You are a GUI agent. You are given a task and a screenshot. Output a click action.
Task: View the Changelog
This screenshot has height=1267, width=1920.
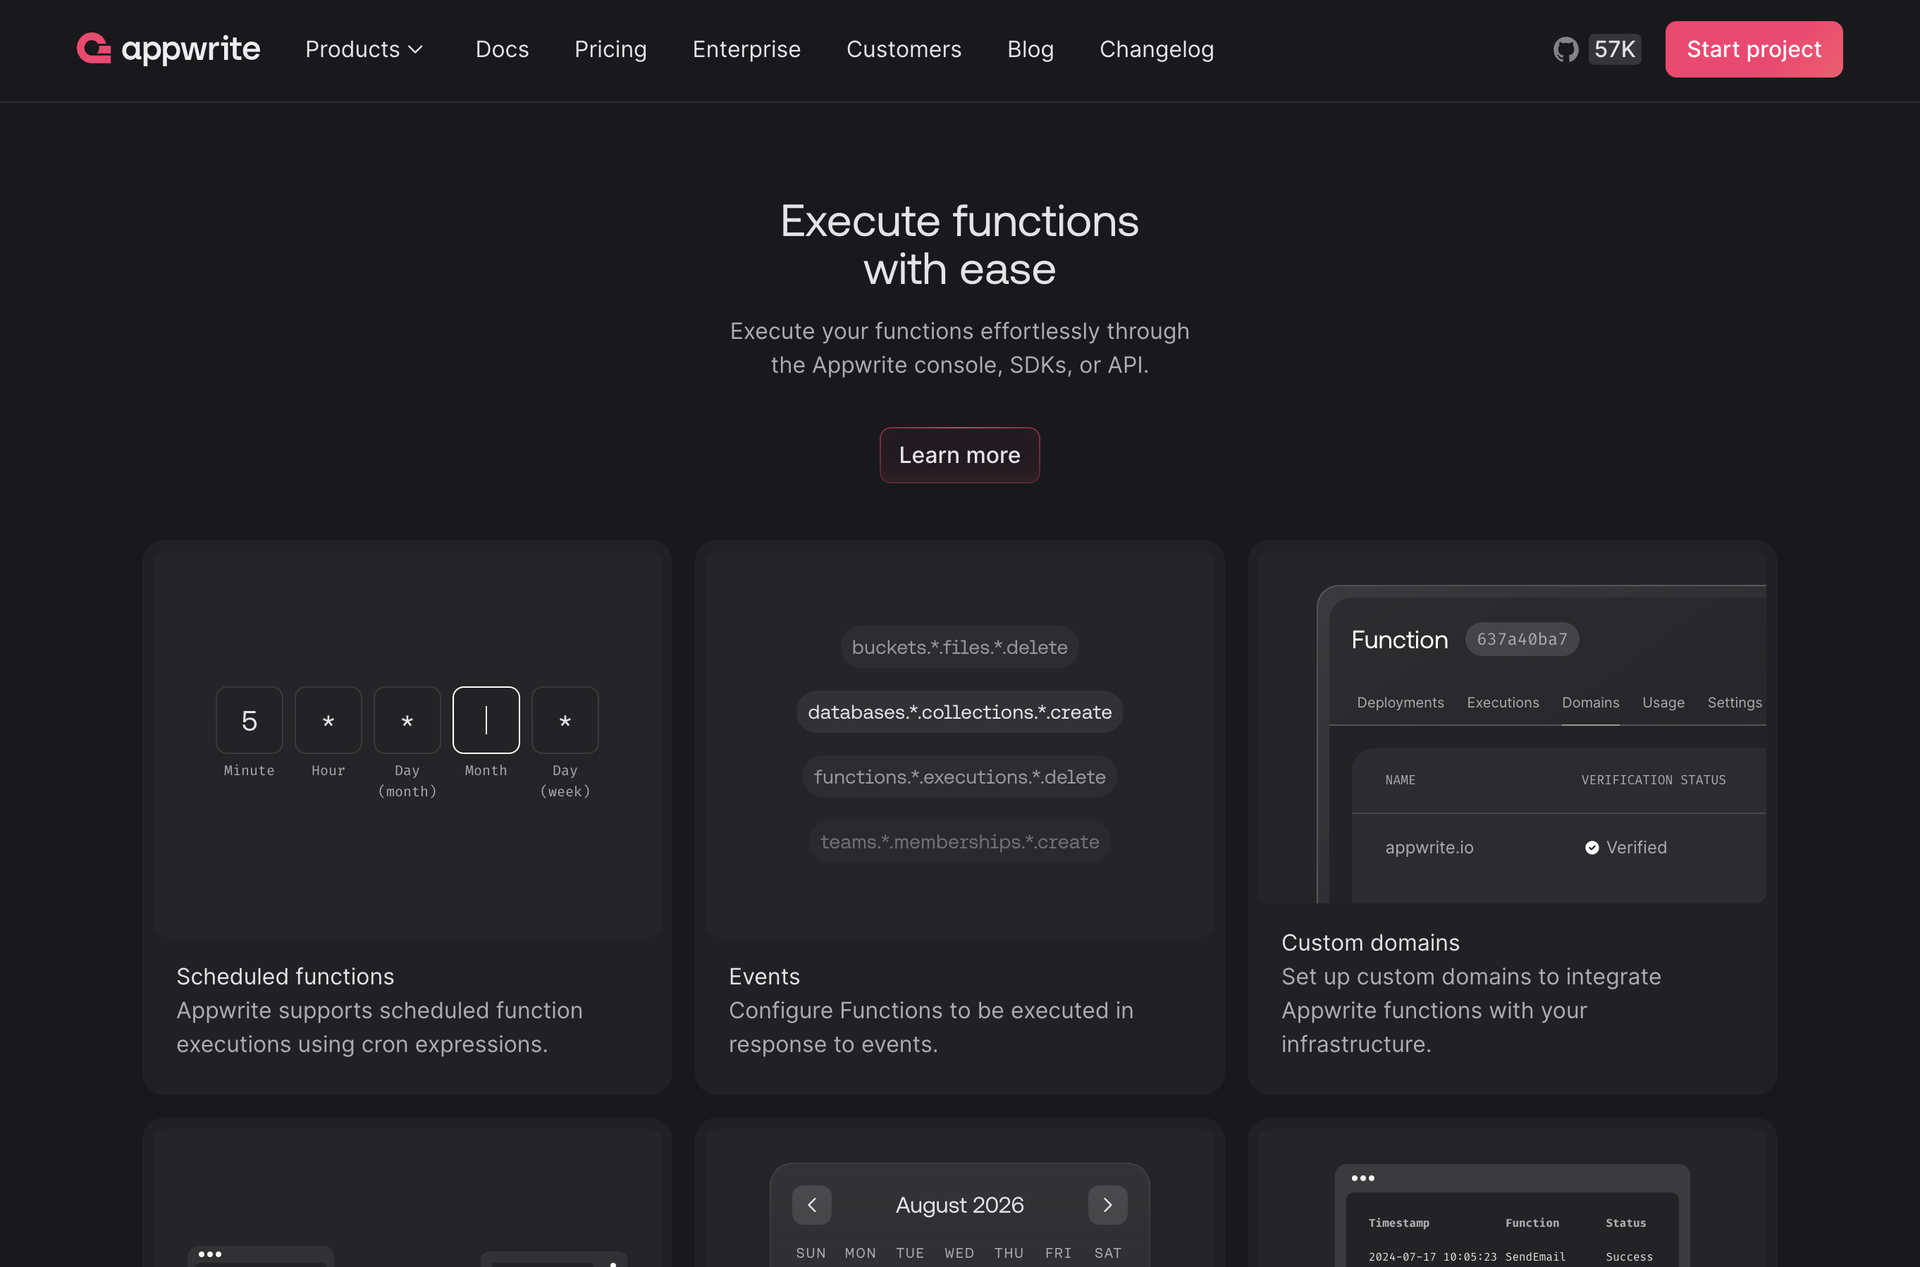pyautogui.click(x=1157, y=49)
